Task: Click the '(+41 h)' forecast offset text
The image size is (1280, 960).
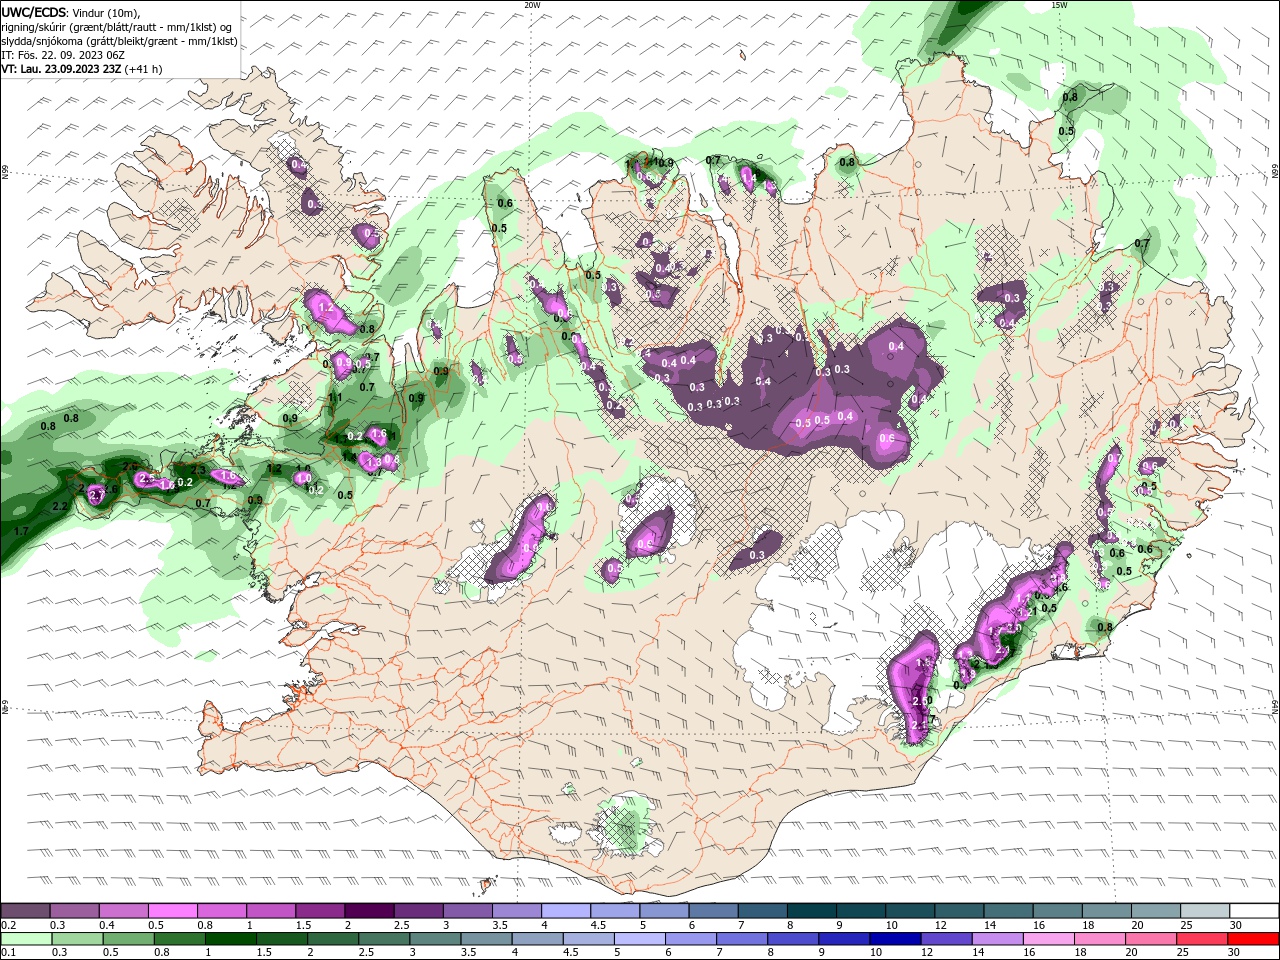Action: (144, 69)
